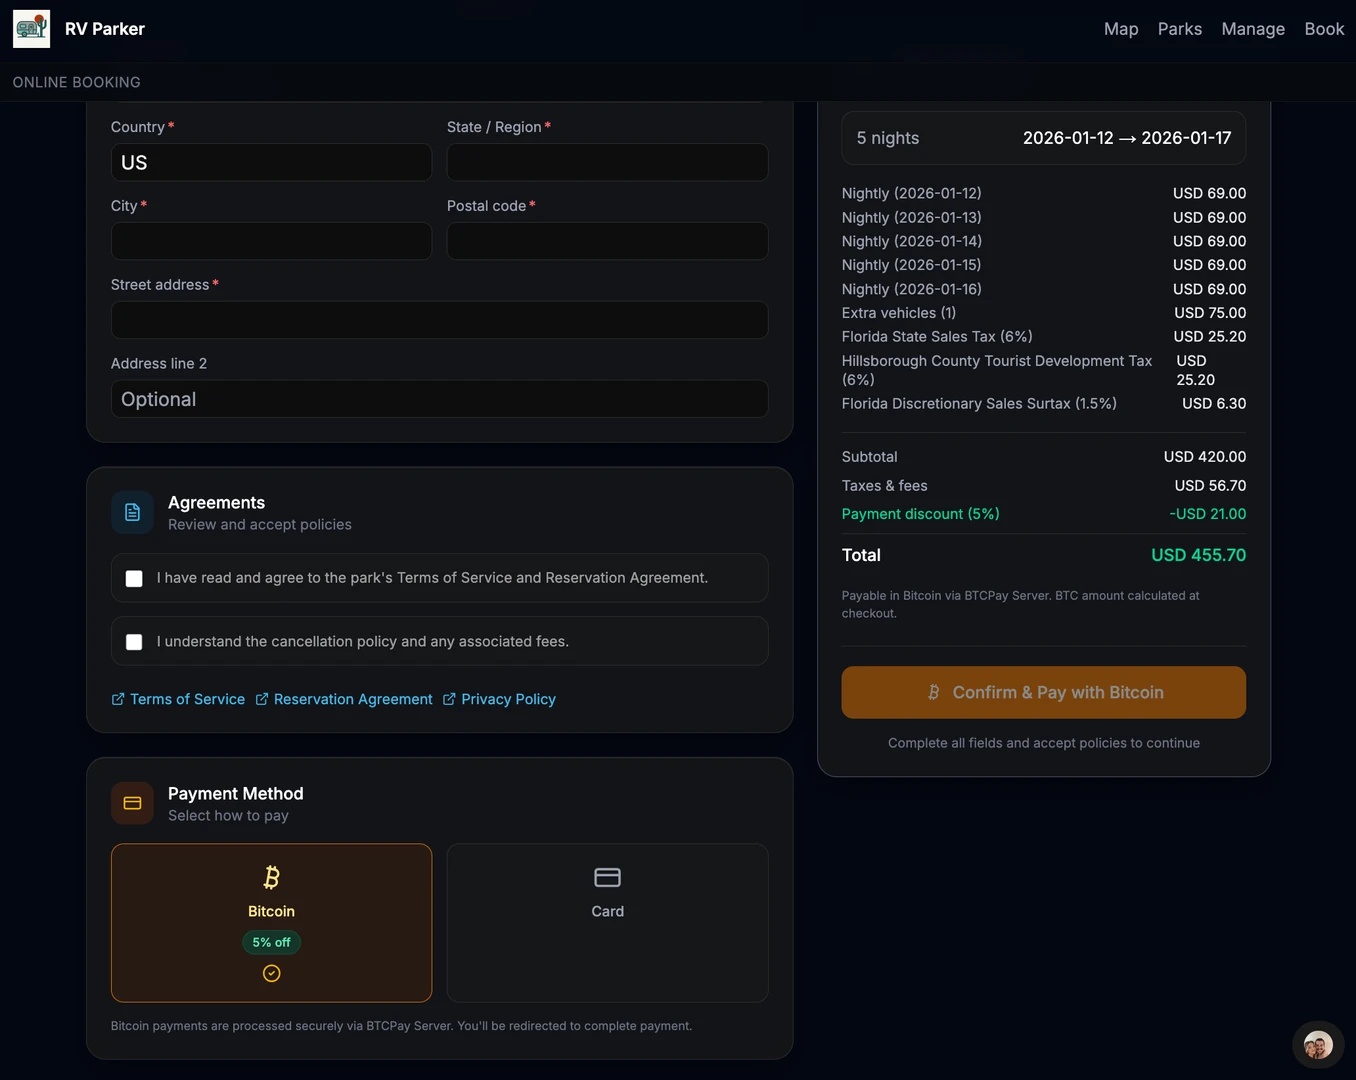Image resolution: width=1356 pixels, height=1080 pixels.
Task: Open the chat avatar in bottom corner
Action: (x=1317, y=1046)
